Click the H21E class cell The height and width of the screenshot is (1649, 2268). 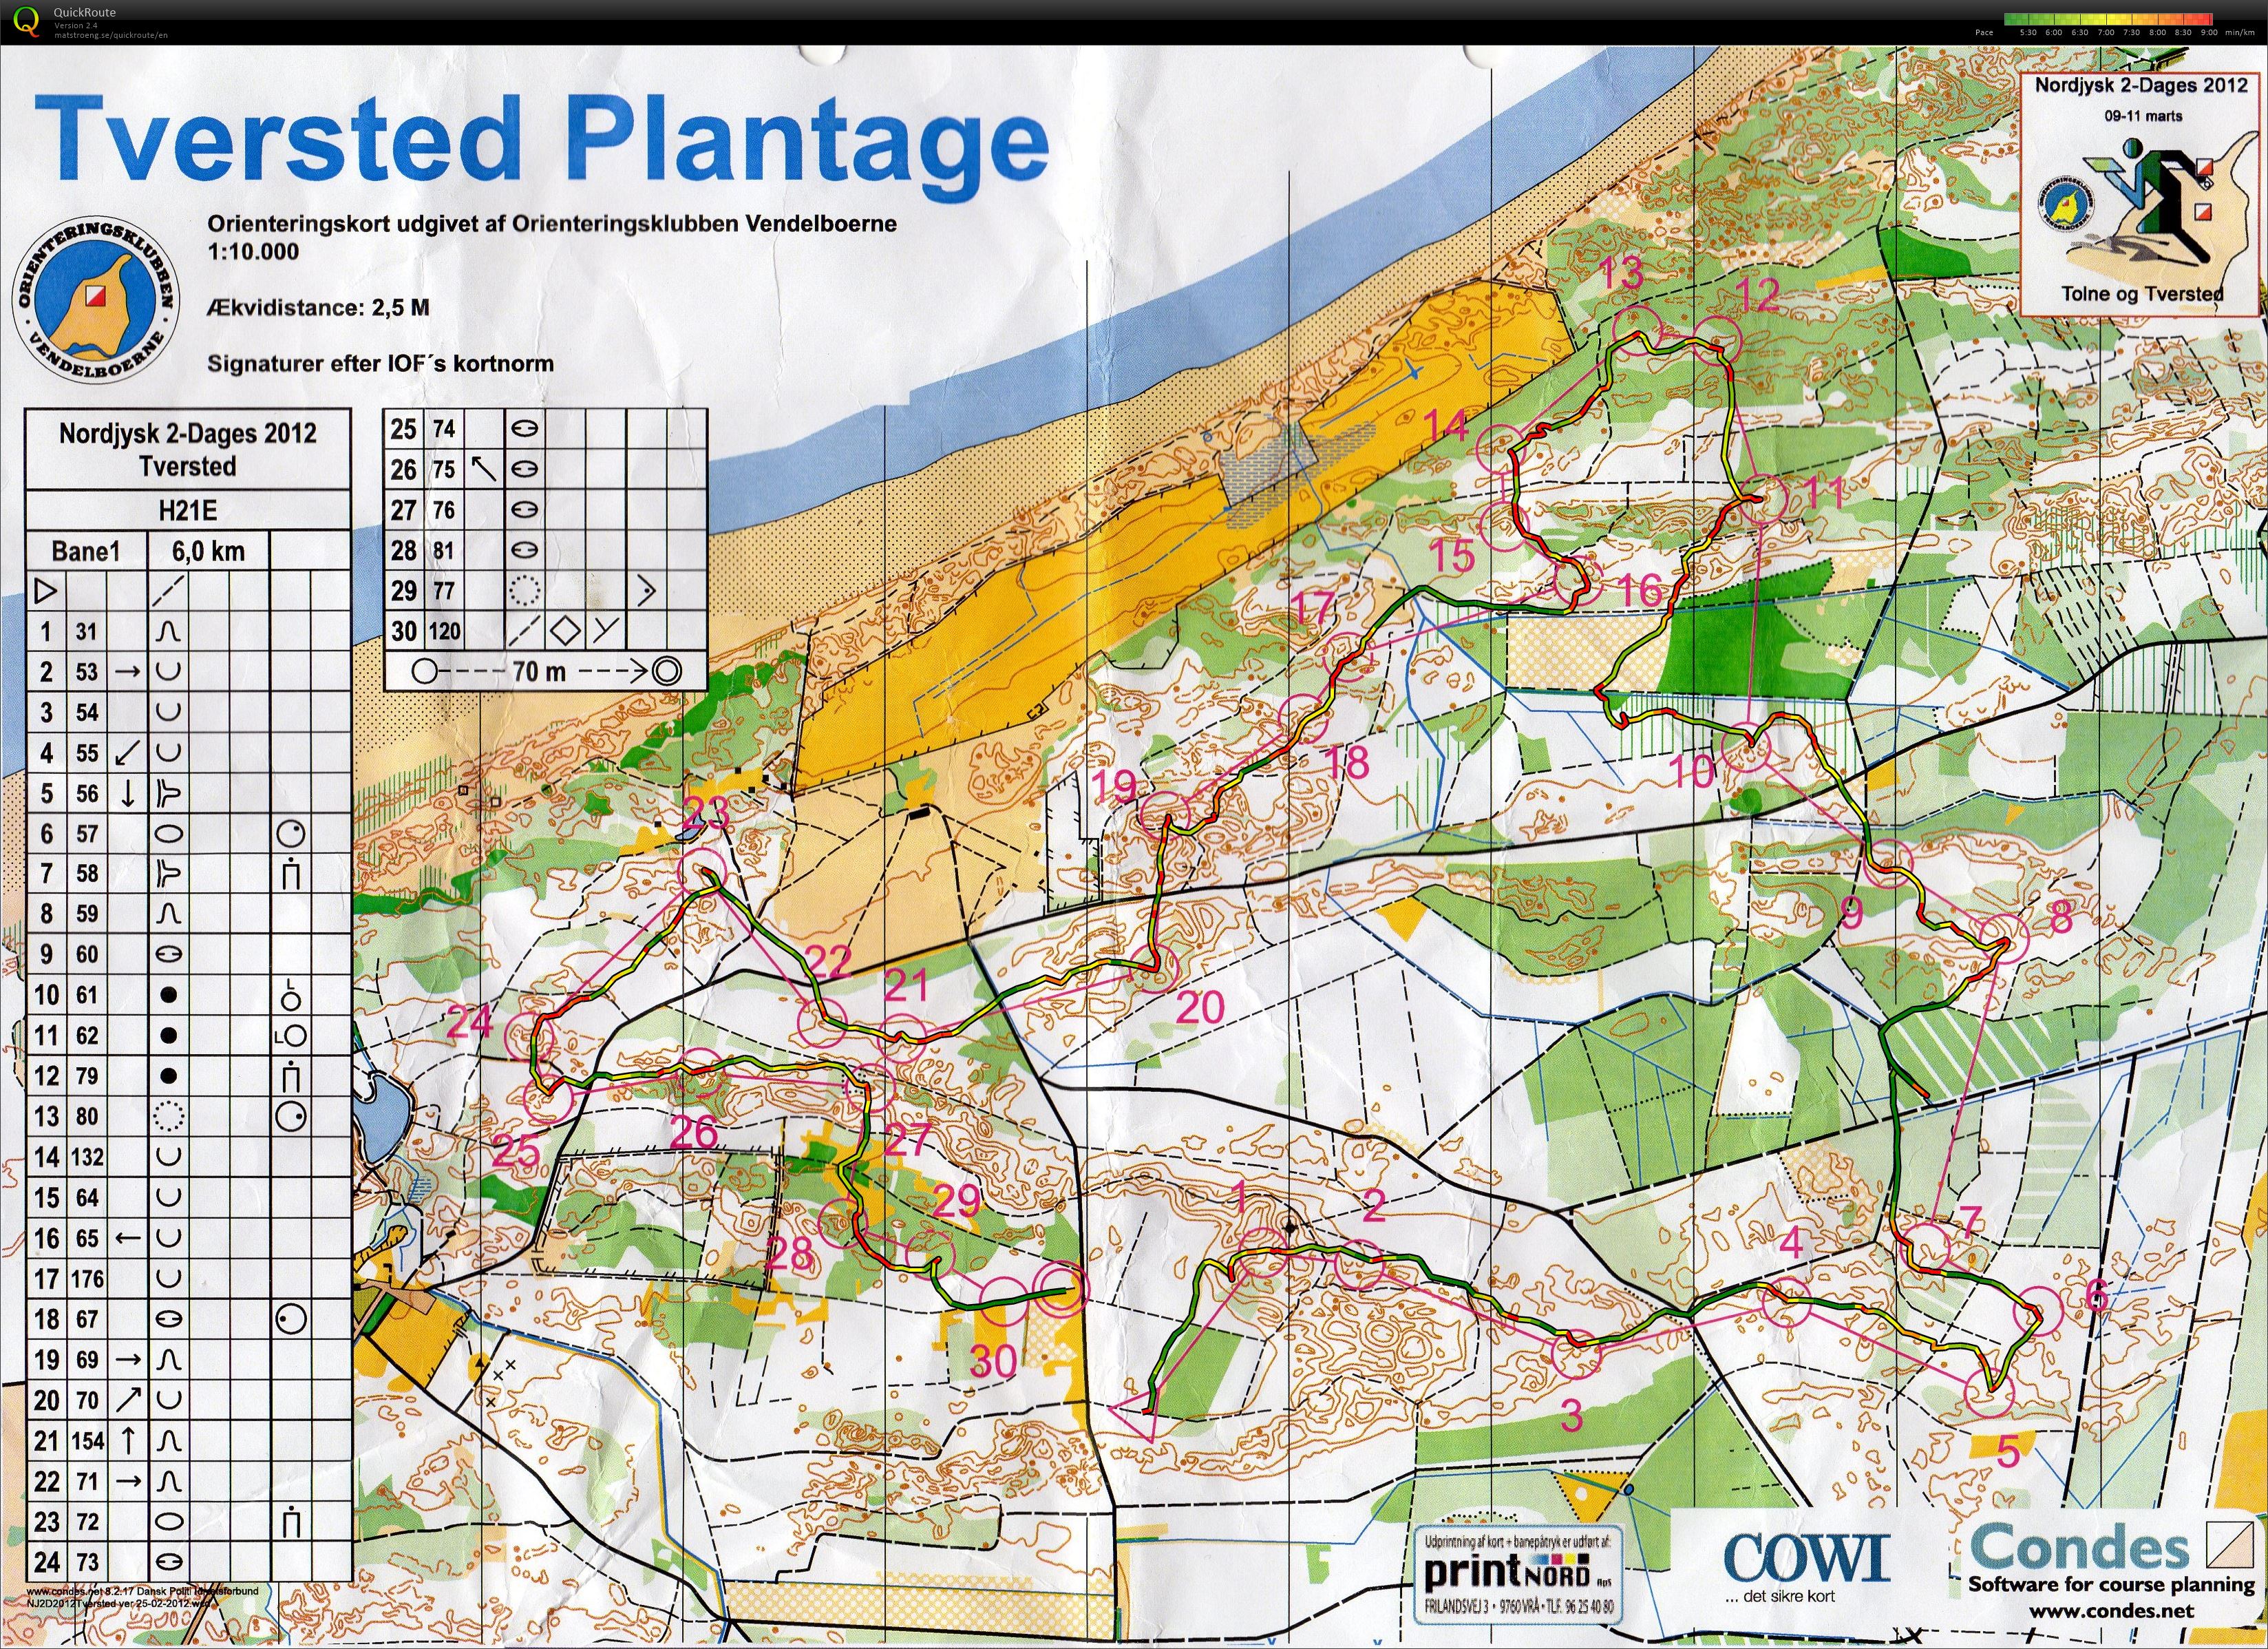(x=188, y=511)
